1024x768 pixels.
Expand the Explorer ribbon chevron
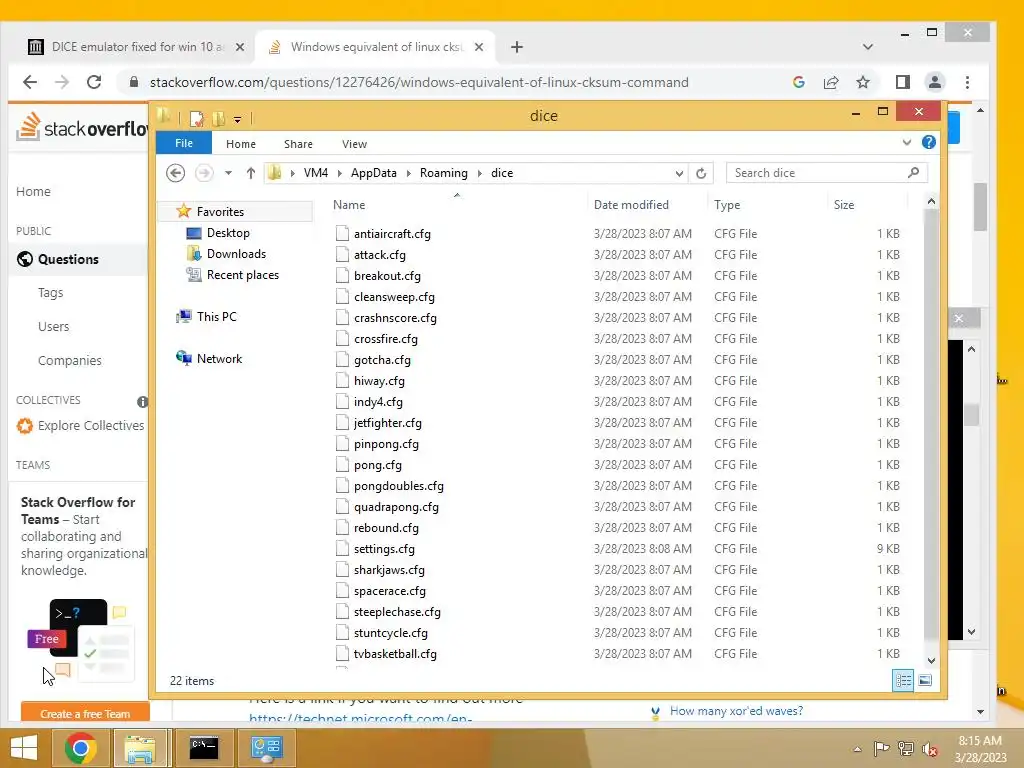click(x=906, y=142)
